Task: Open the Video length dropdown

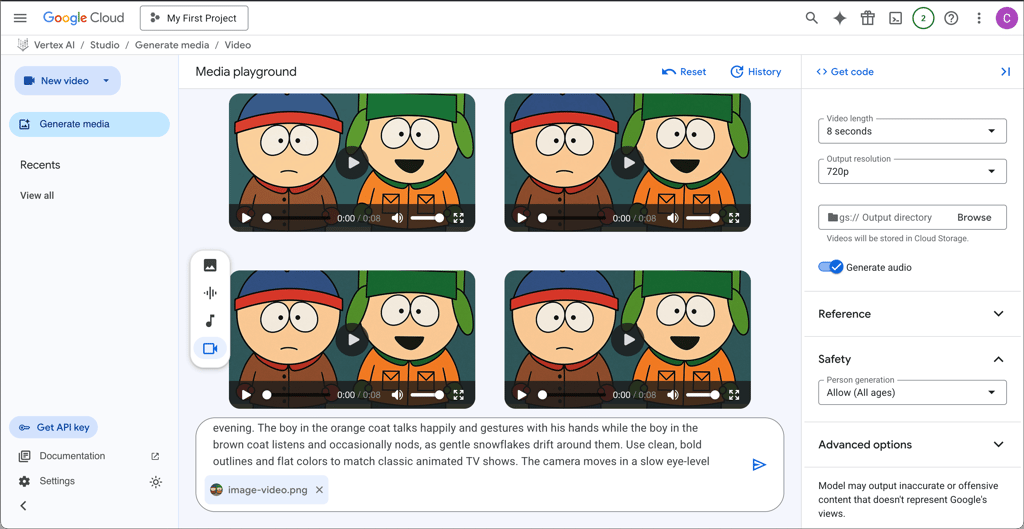Action: [x=912, y=131]
